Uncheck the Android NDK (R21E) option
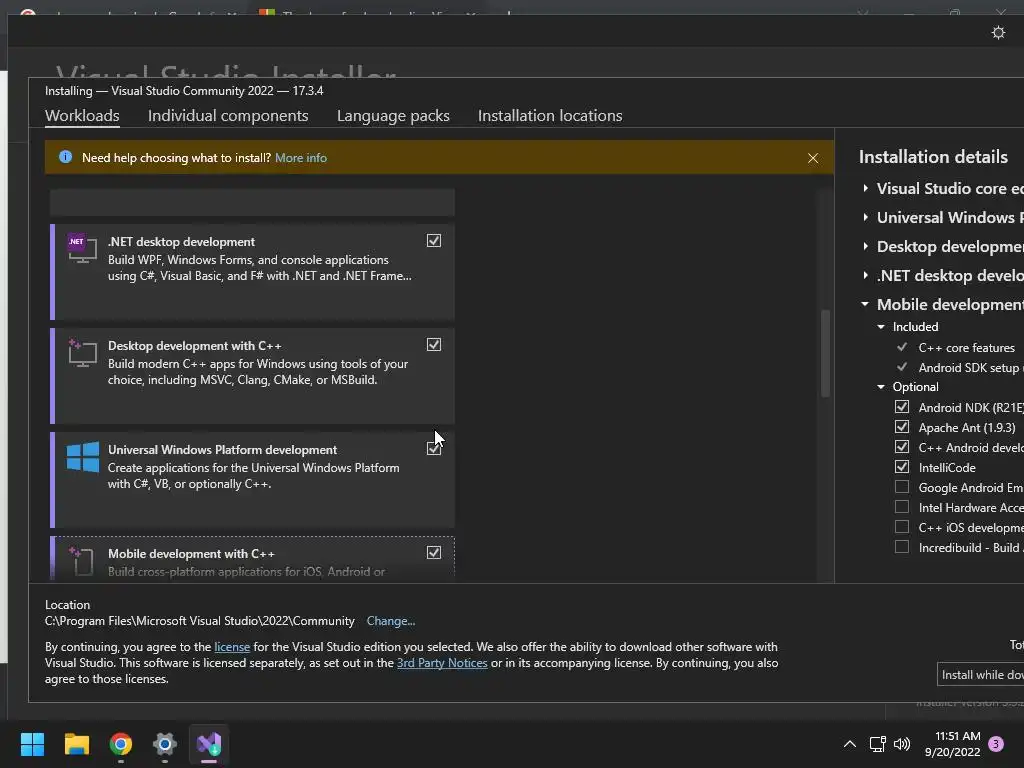Viewport: 1024px width, 768px height. tap(902, 407)
